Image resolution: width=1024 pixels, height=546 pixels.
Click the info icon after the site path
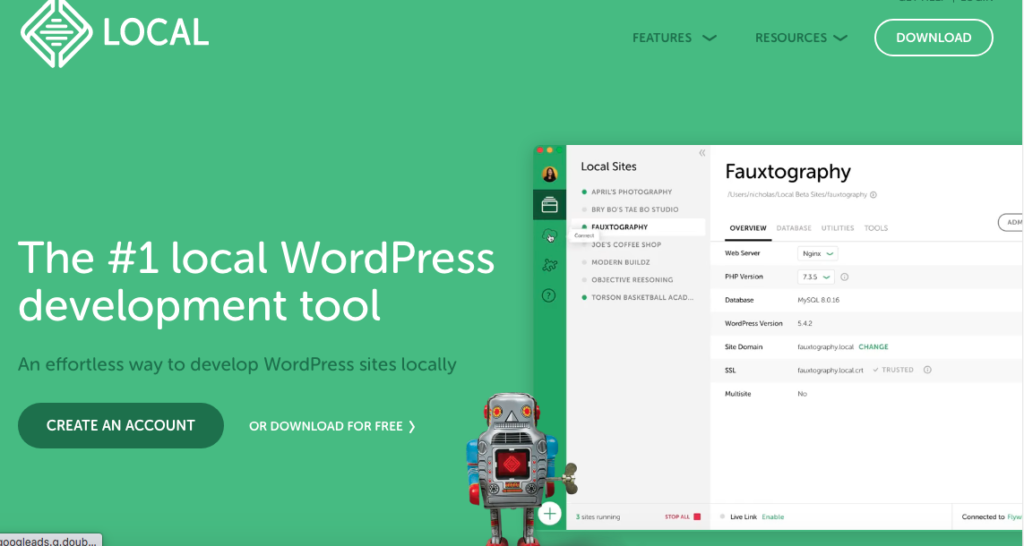pyautogui.click(x=873, y=195)
